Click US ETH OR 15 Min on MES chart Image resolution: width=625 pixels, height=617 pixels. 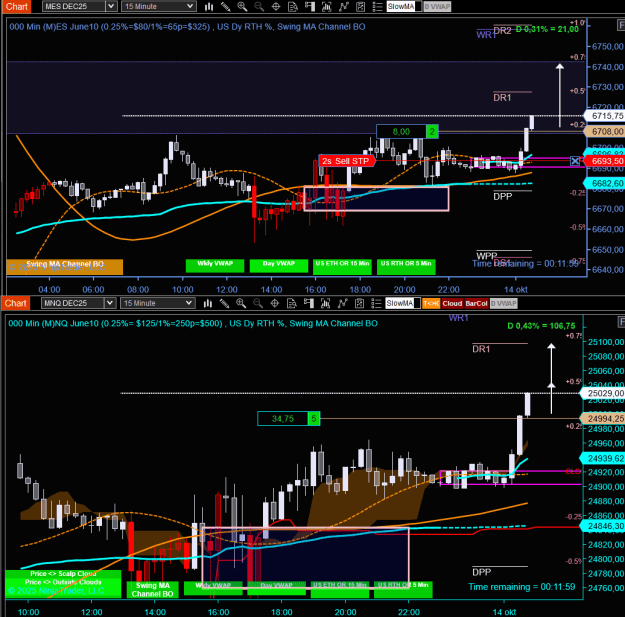tap(342, 266)
